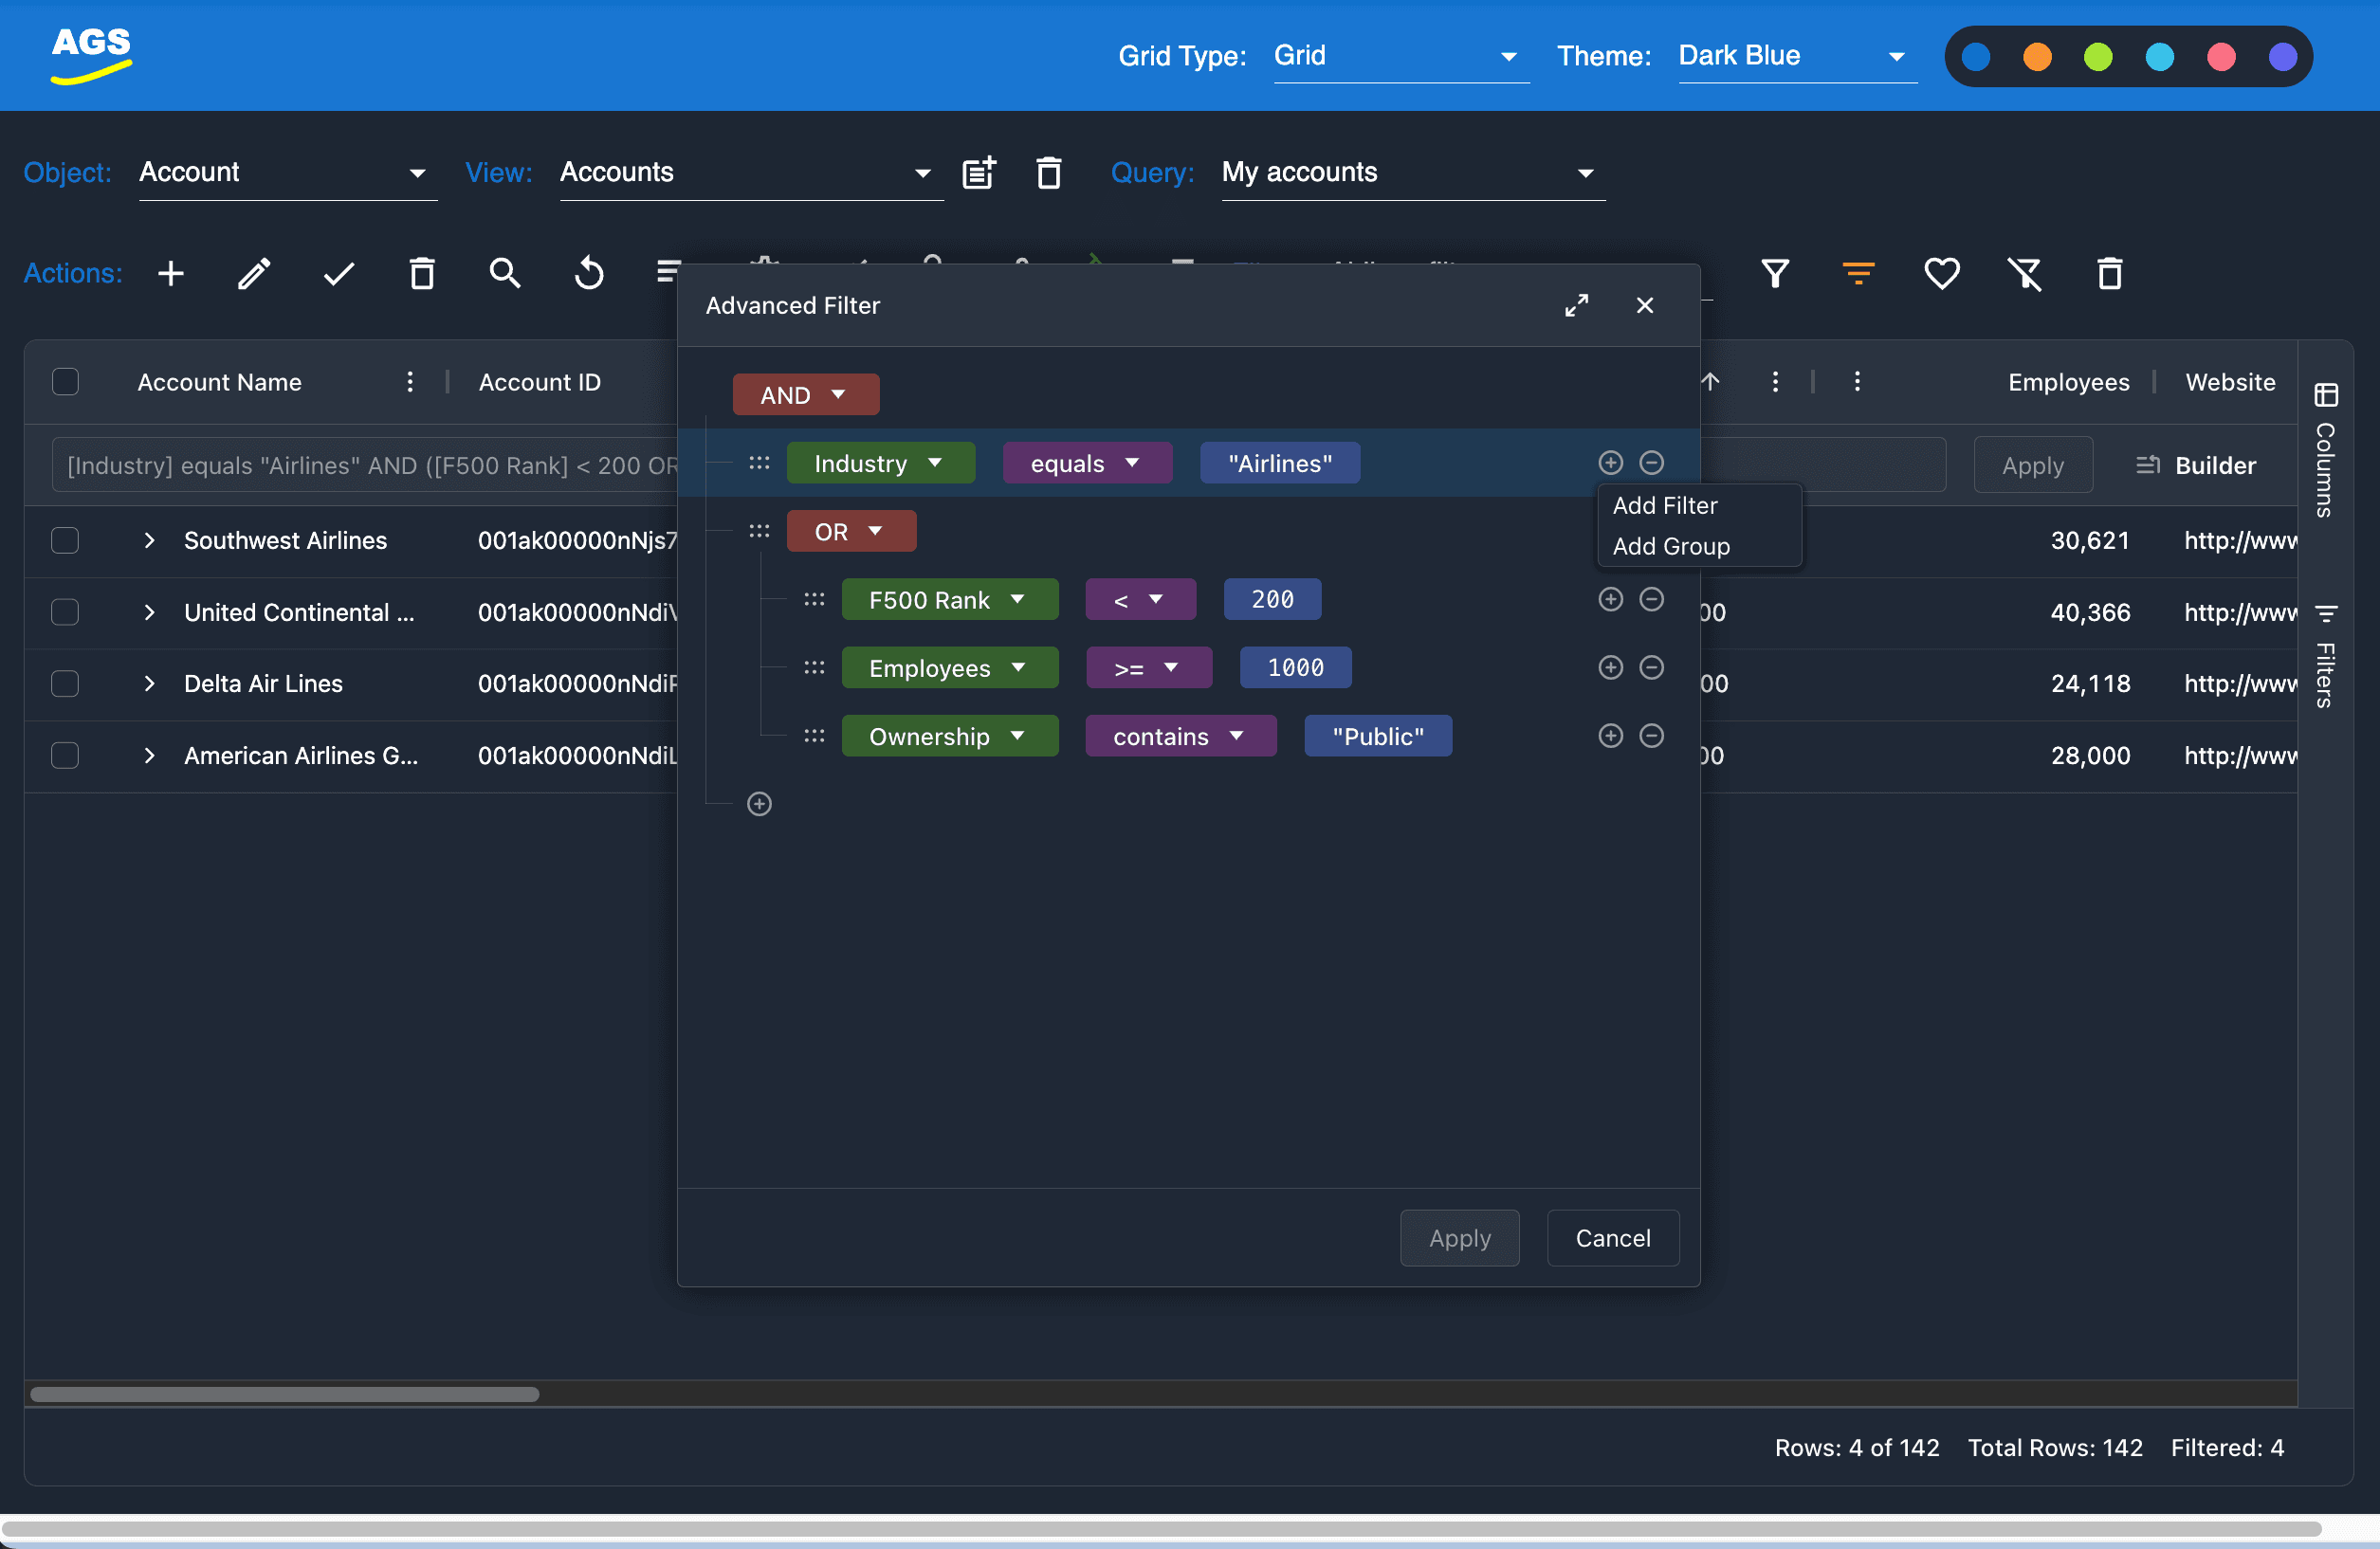
Task: Open the Columns side panel tab
Action: [2325, 450]
